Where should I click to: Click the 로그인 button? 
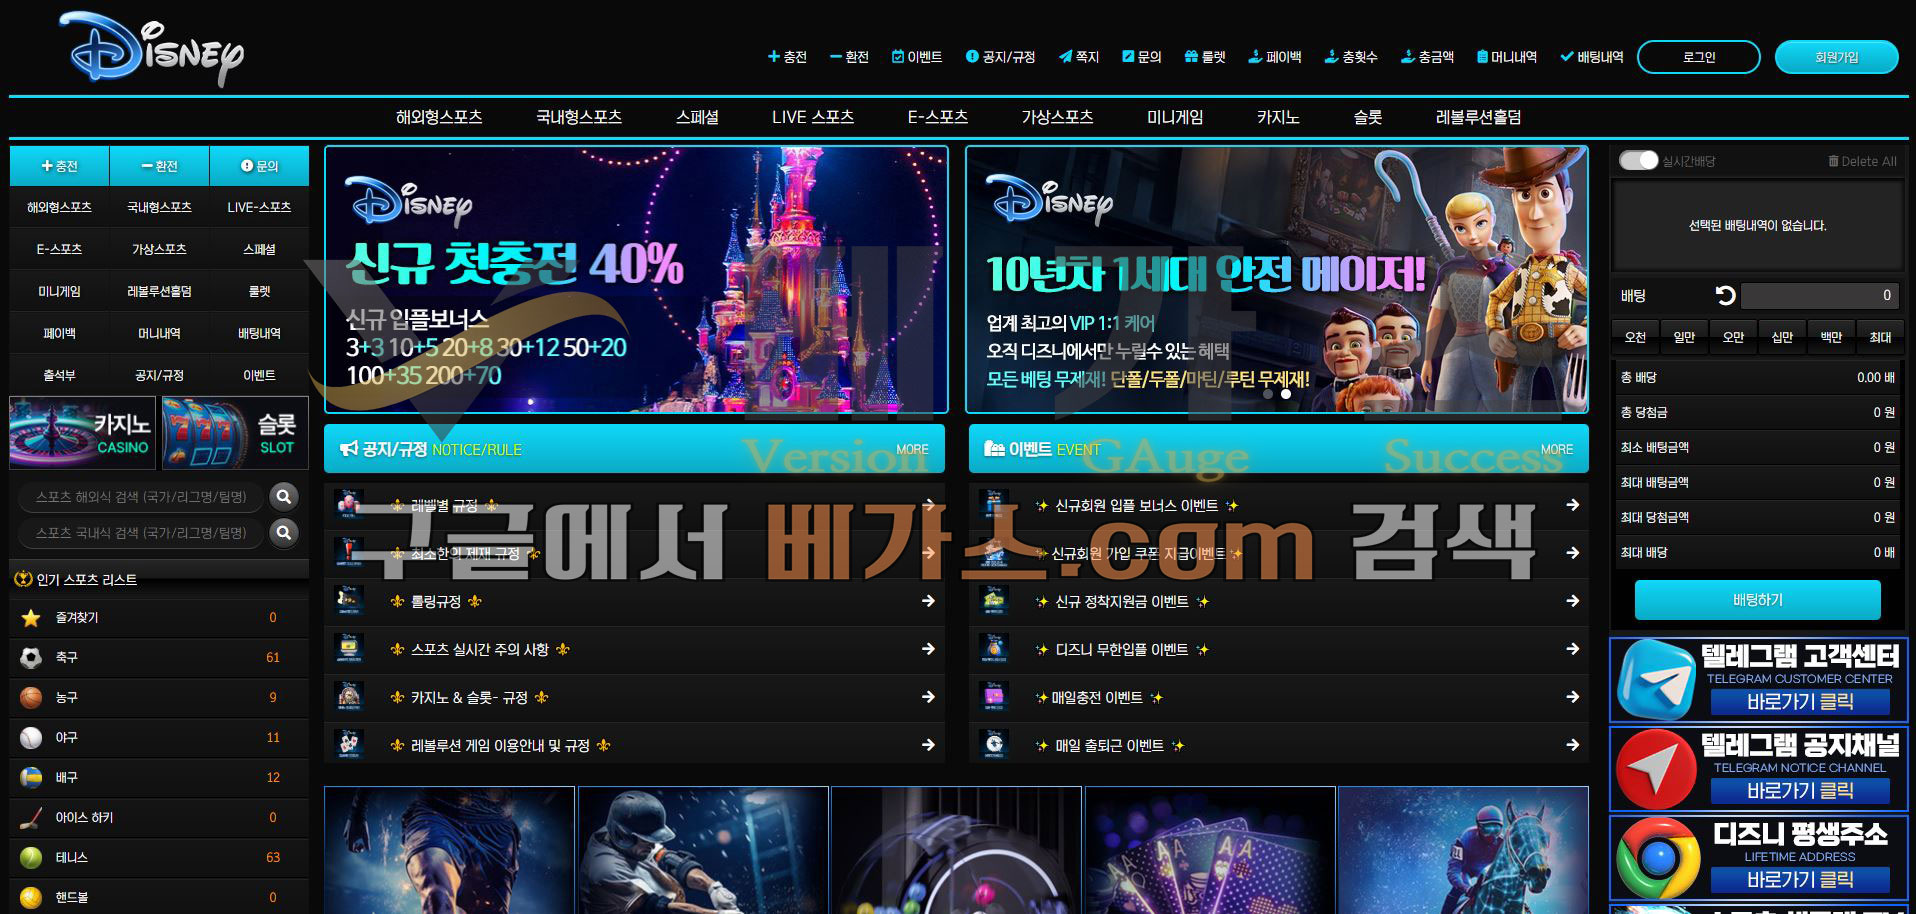(x=1698, y=57)
